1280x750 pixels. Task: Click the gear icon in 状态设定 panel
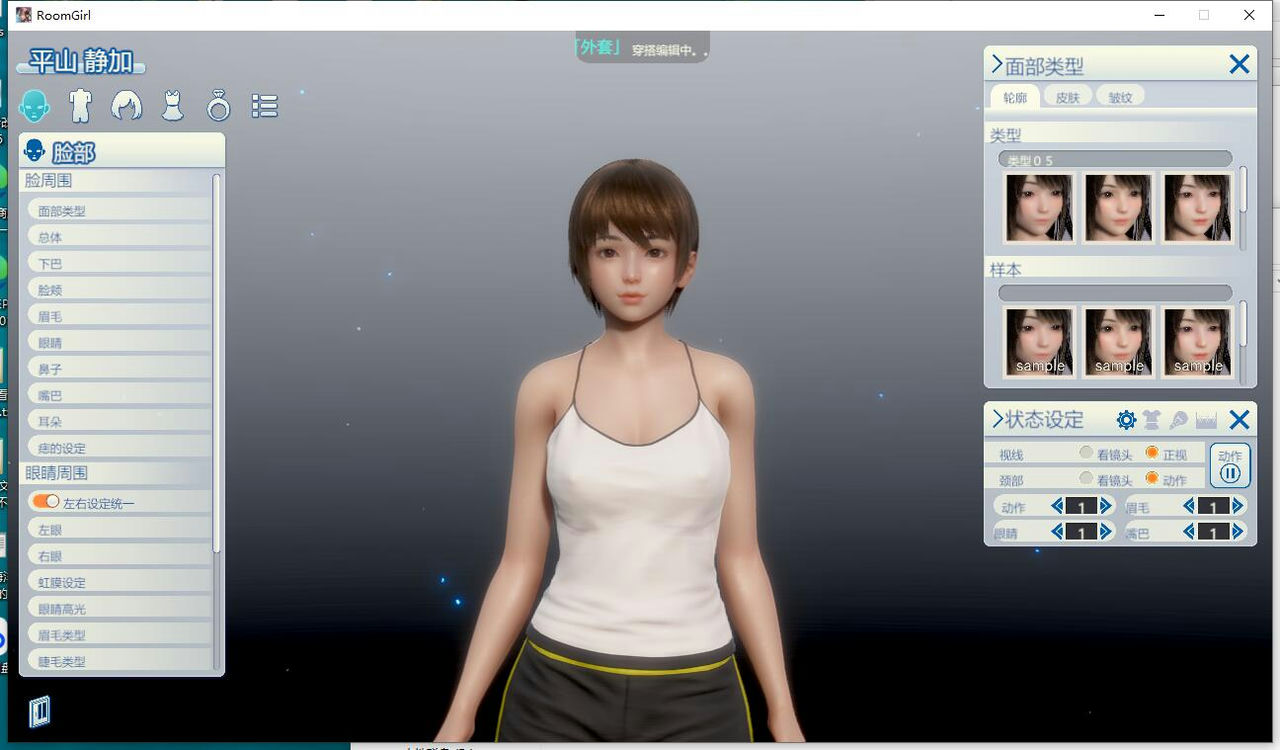1125,419
